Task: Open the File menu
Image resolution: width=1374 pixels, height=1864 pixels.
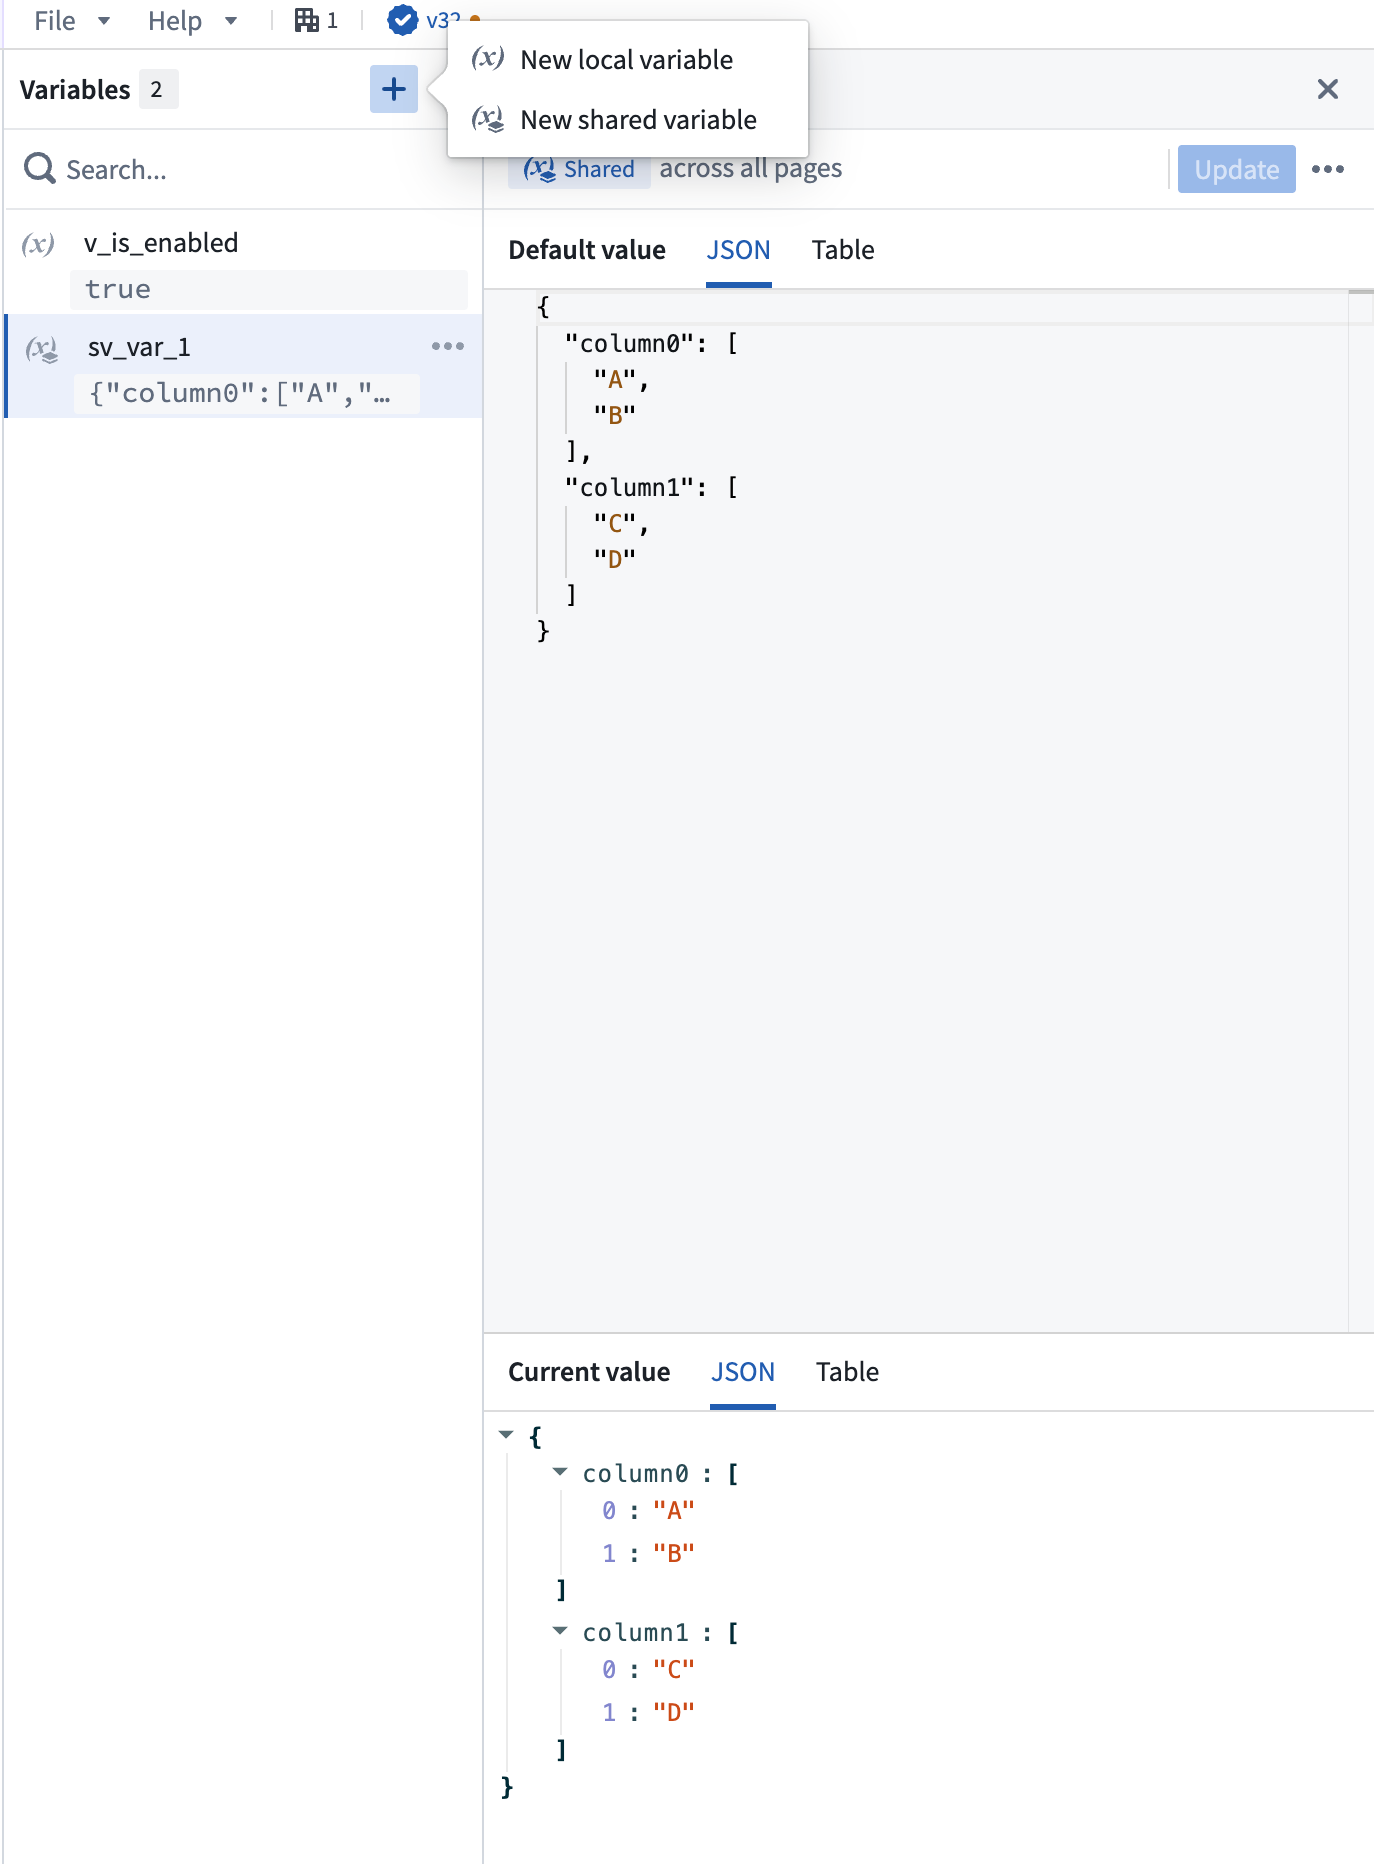Action: click(x=72, y=20)
